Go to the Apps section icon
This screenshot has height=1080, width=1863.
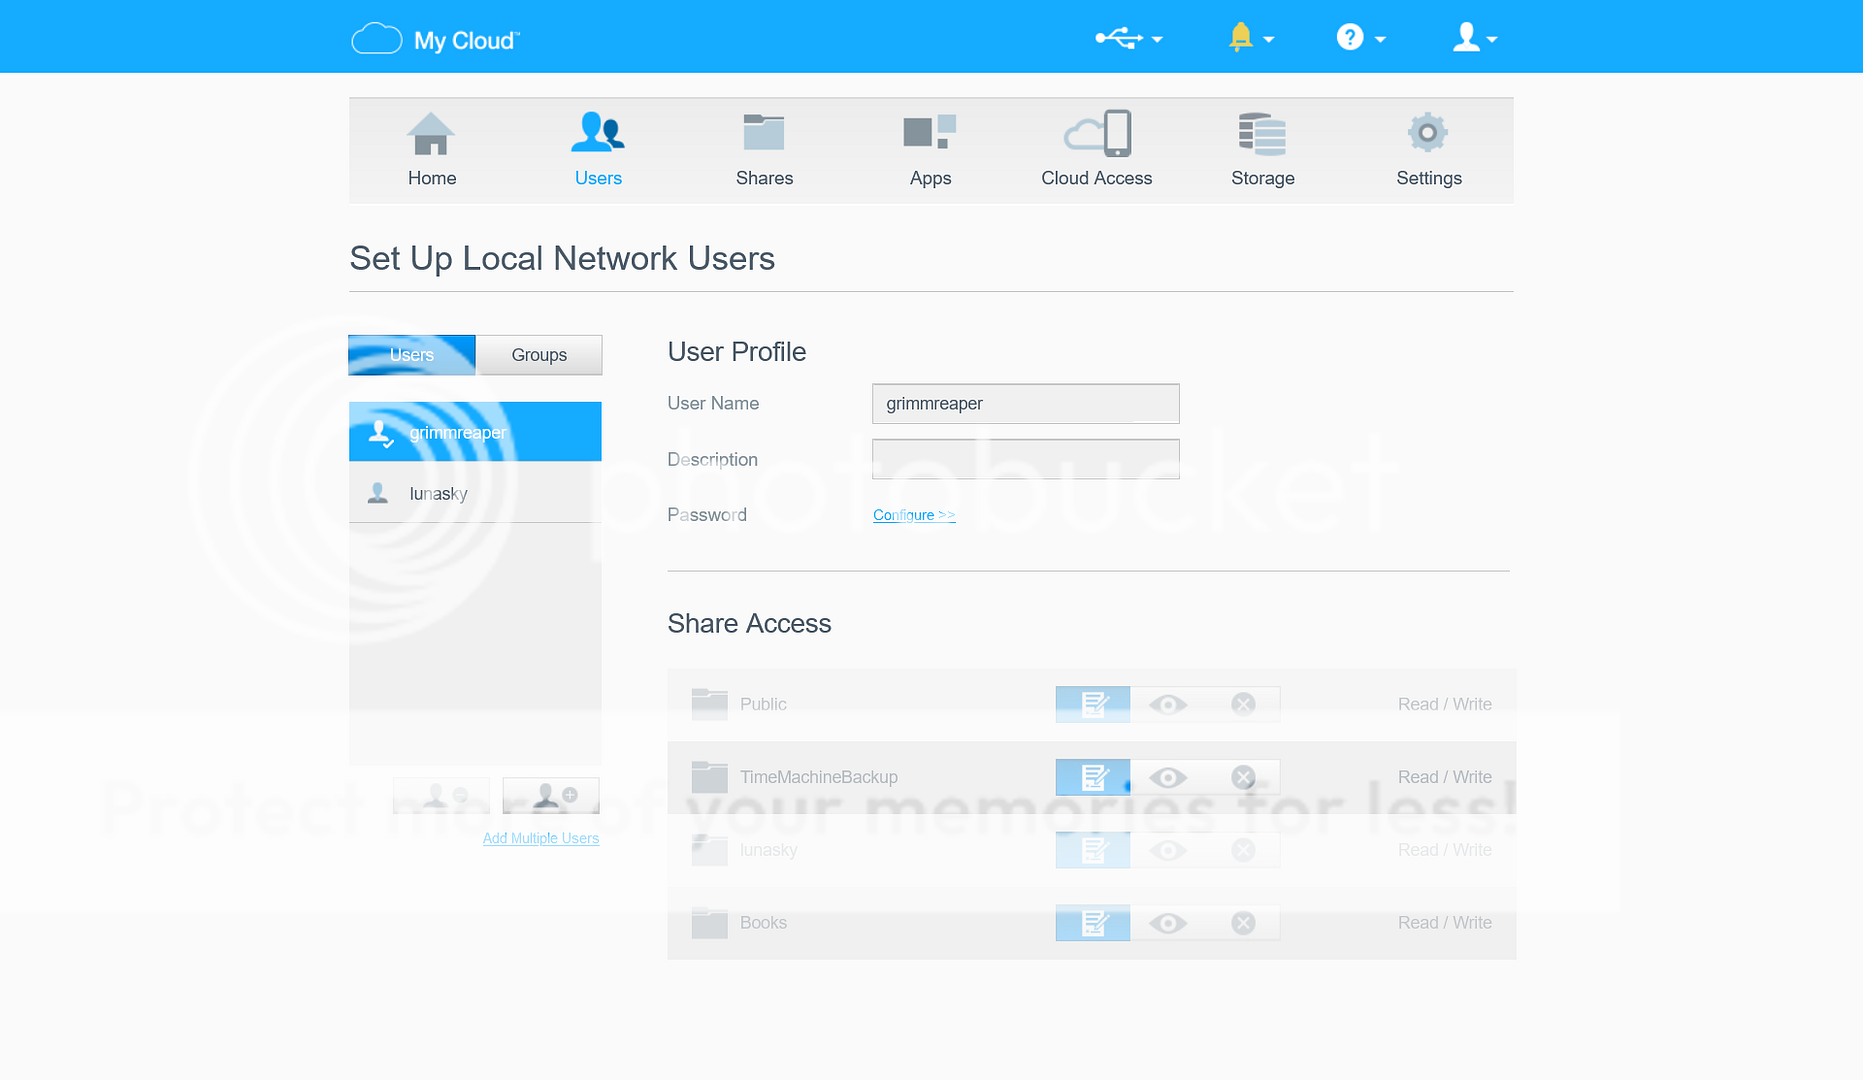(930, 134)
